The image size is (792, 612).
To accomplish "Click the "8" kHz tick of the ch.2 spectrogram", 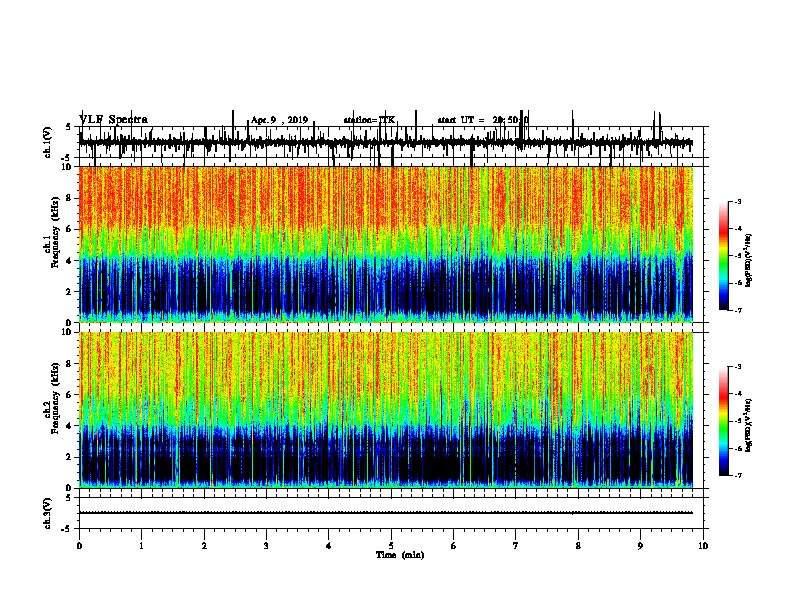I will [x=70, y=364].
